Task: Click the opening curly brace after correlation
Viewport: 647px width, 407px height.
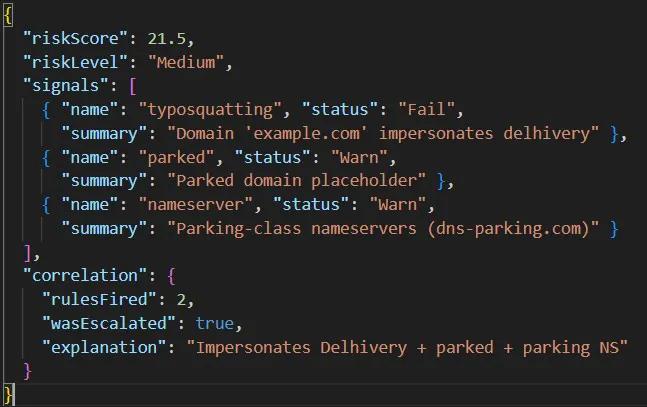Action: [172, 276]
